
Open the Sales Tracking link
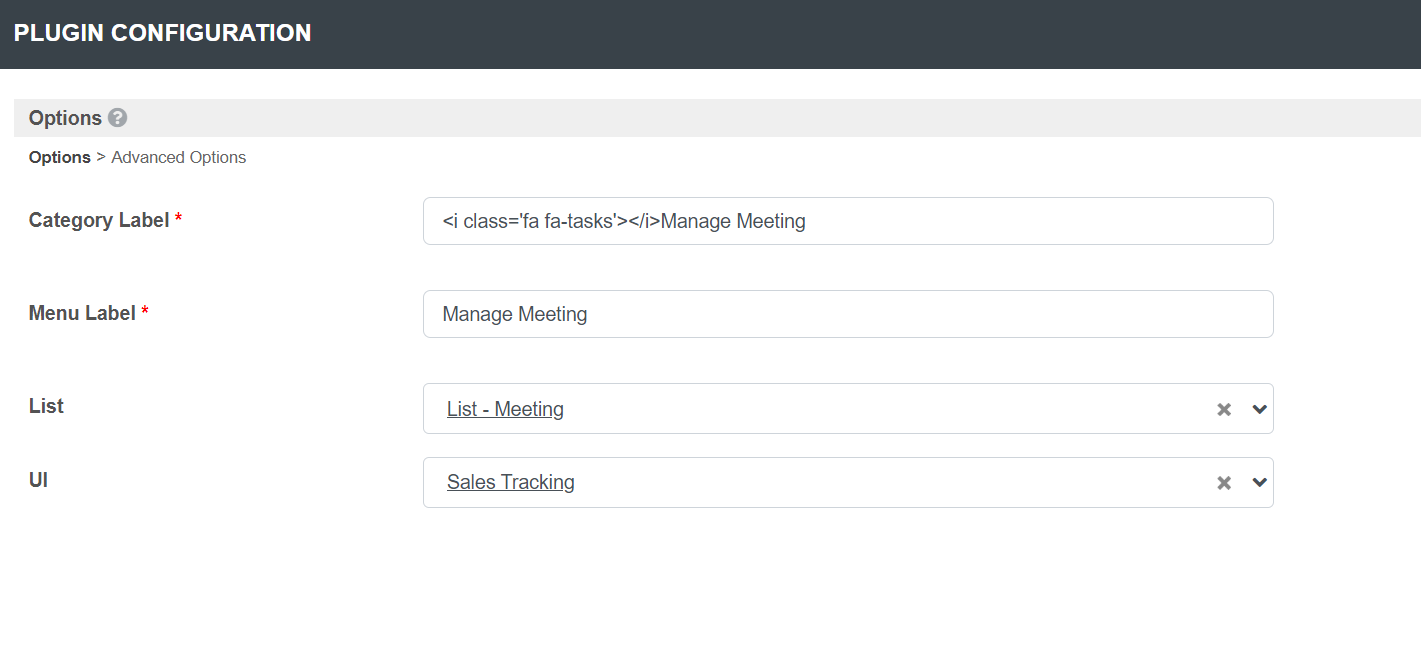(x=510, y=483)
